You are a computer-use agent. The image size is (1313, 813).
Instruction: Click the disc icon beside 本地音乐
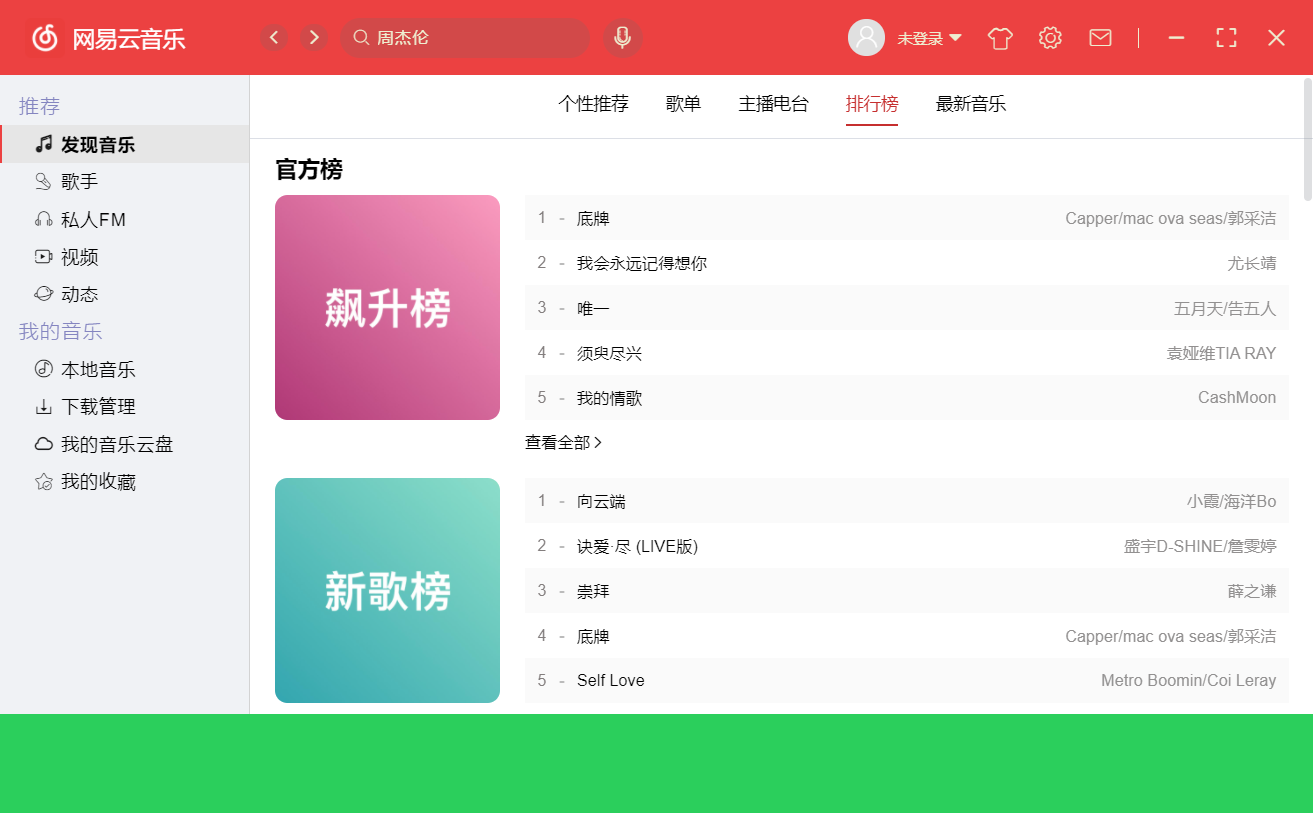click(x=43, y=369)
